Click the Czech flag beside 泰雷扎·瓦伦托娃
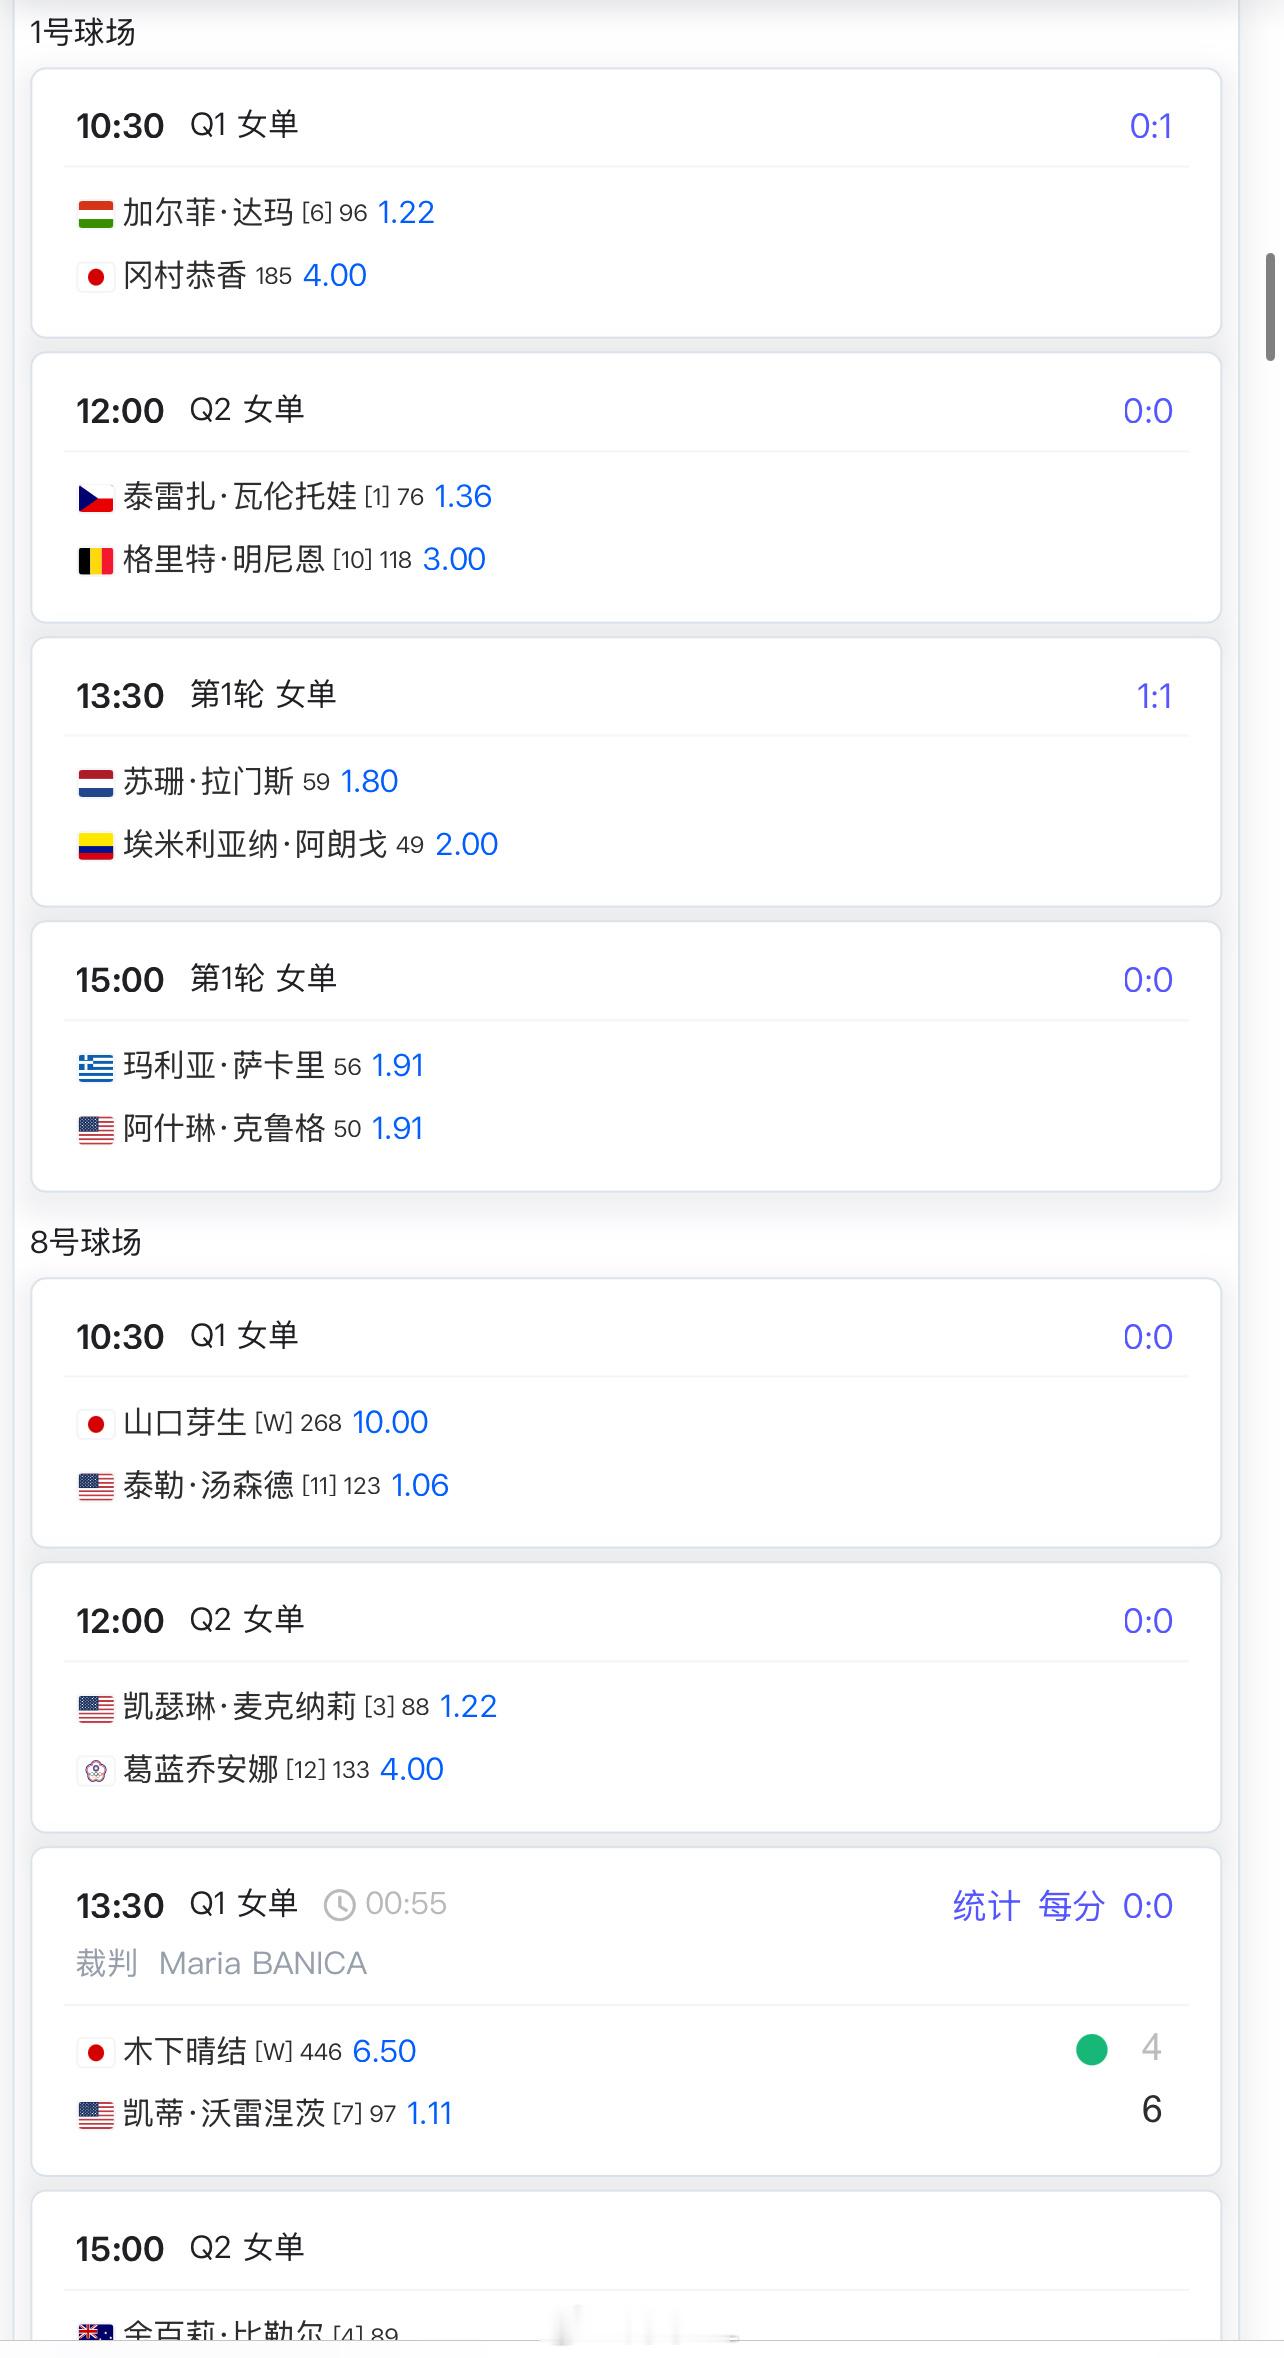This screenshot has height=2358, width=1284. click(x=95, y=498)
